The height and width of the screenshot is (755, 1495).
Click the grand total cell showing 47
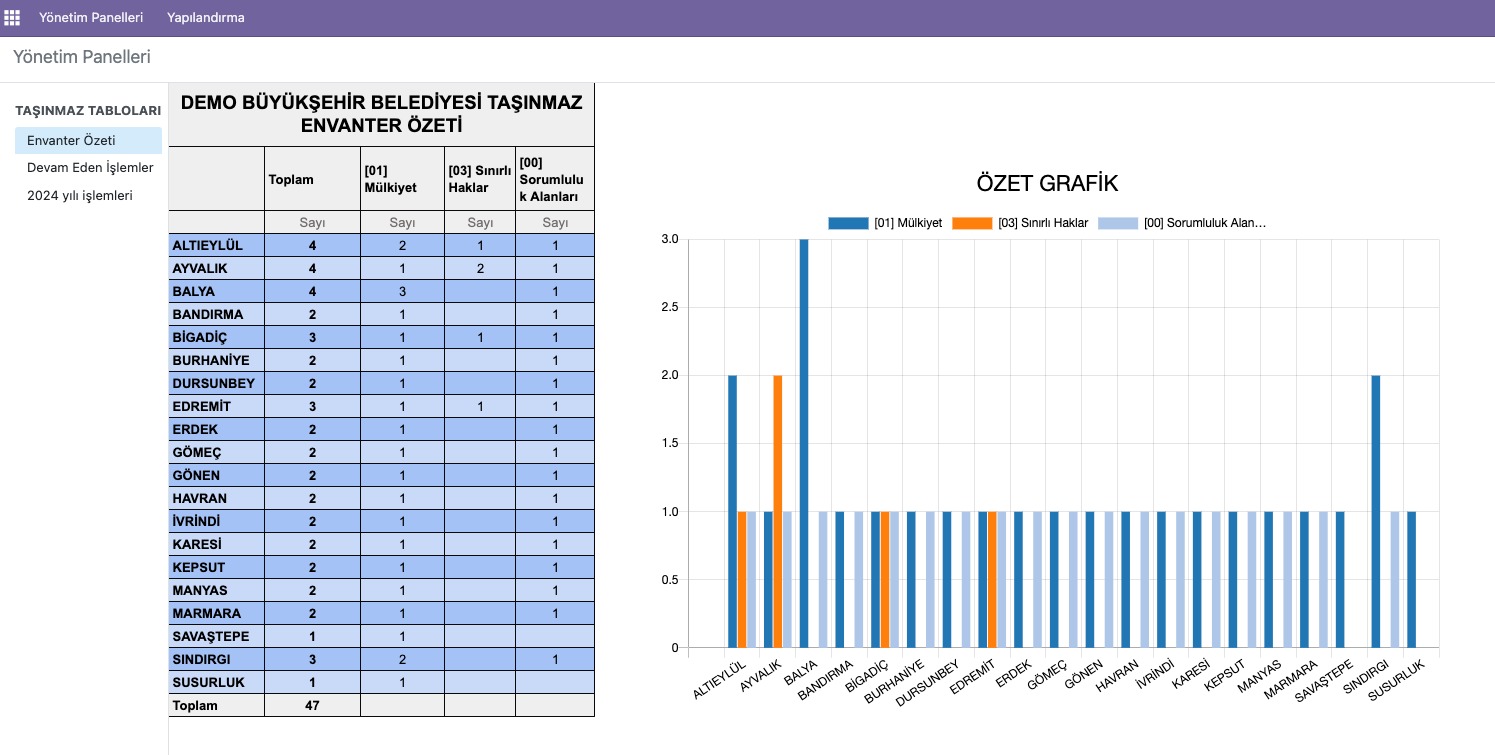point(312,705)
